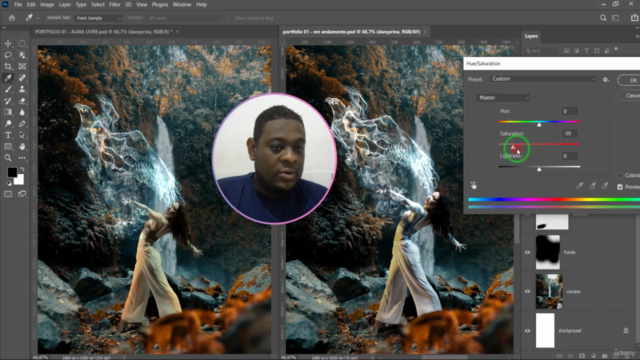Click OK in Hue/Saturation dialog
Image resolution: width=640 pixels, height=360 pixels.
[629, 80]
